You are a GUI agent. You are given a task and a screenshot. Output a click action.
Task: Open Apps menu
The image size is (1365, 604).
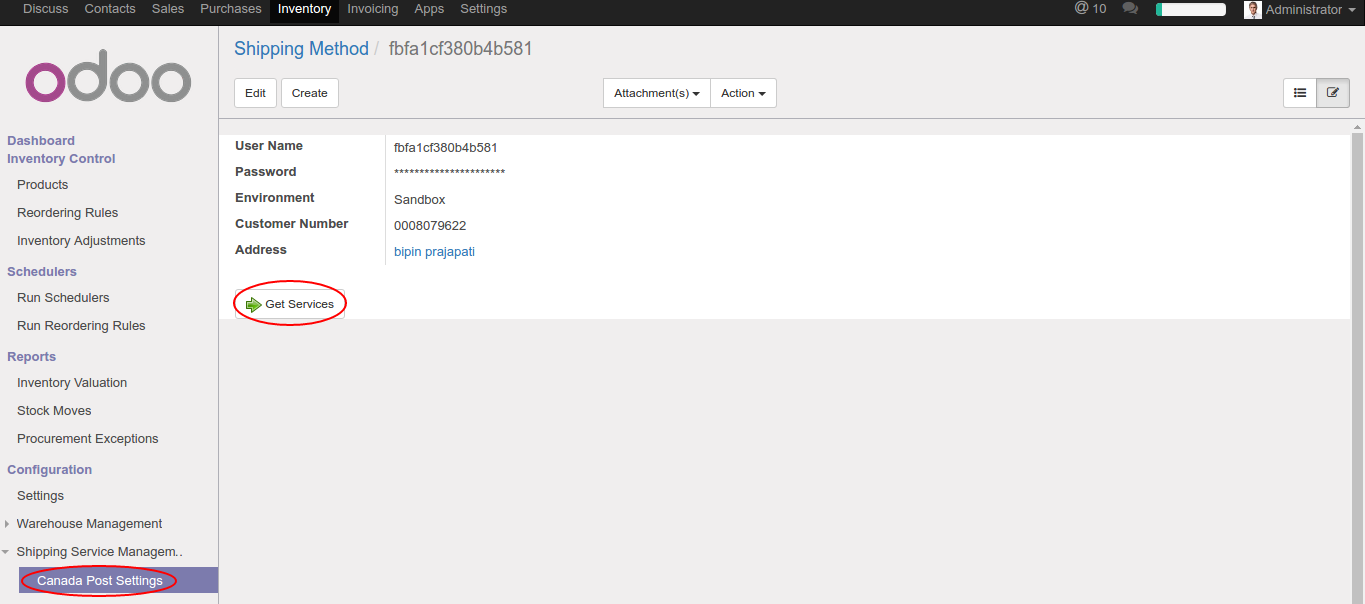429,9
